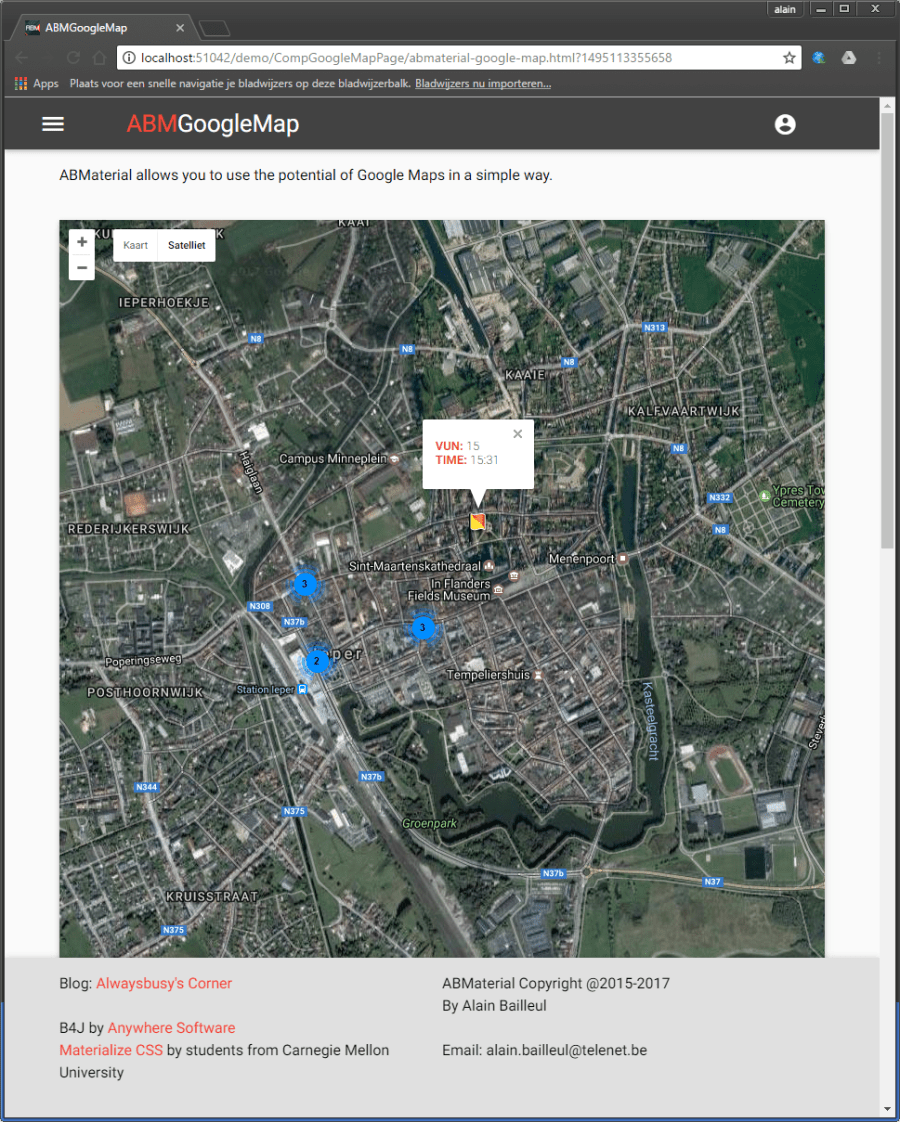Switch map to Kaart view

136,245
